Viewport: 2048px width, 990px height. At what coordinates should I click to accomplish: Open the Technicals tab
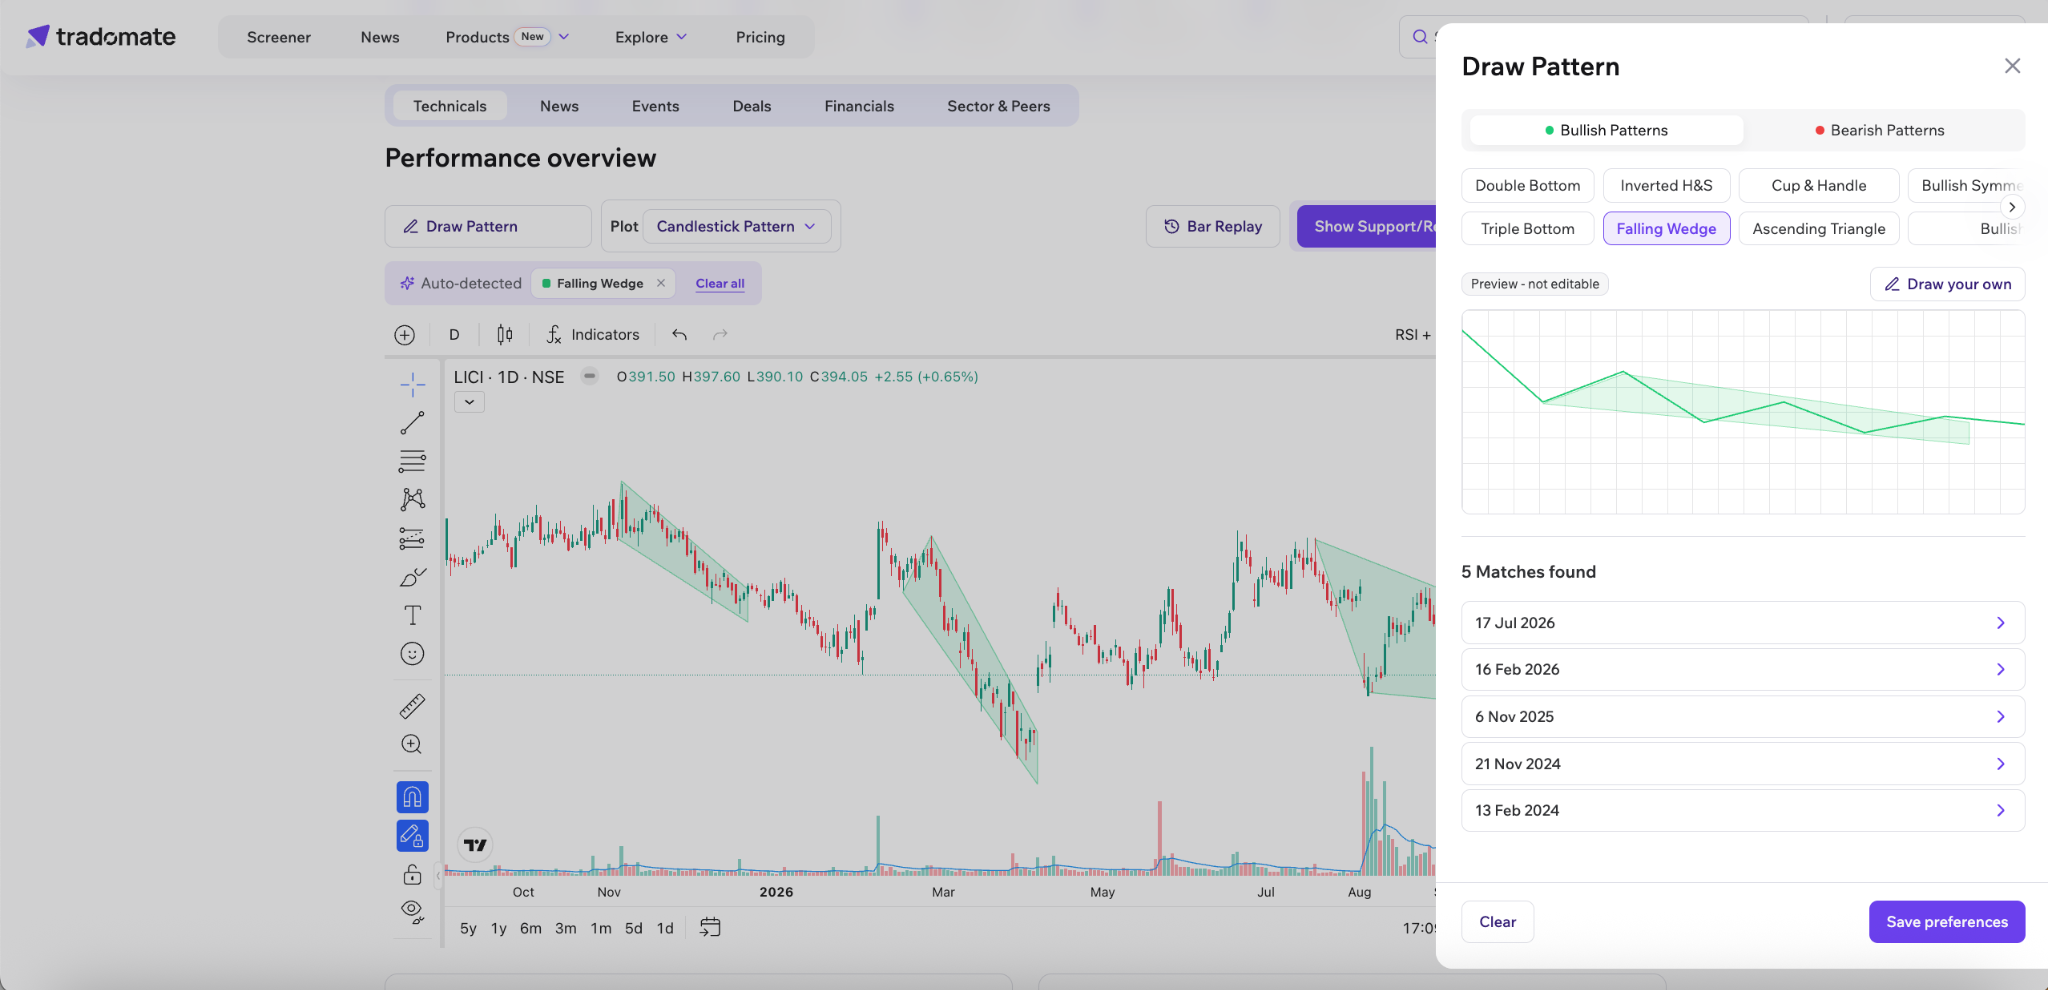(x=450, y=106)
